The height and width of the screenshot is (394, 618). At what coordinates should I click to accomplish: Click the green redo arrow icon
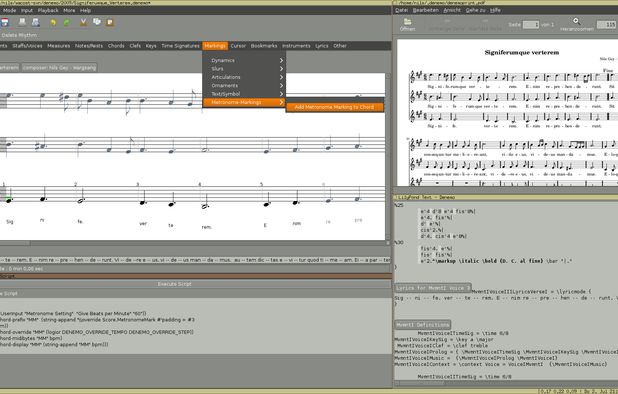(x=67, y=23)
